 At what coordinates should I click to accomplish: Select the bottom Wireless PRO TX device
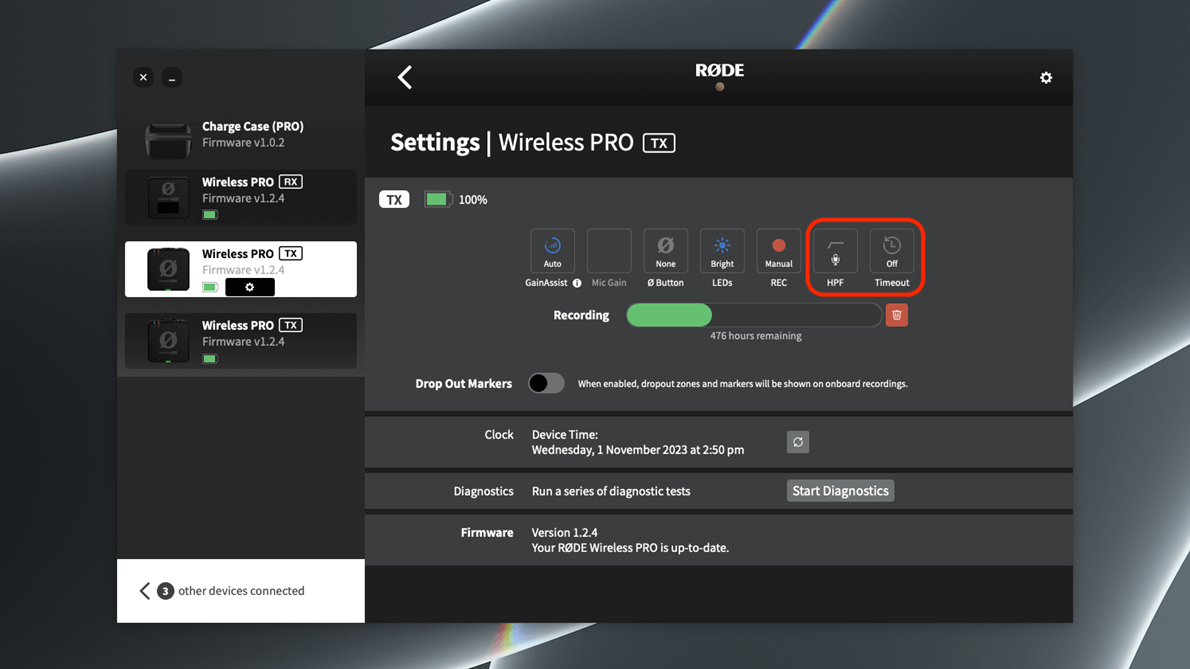(241, 341)
